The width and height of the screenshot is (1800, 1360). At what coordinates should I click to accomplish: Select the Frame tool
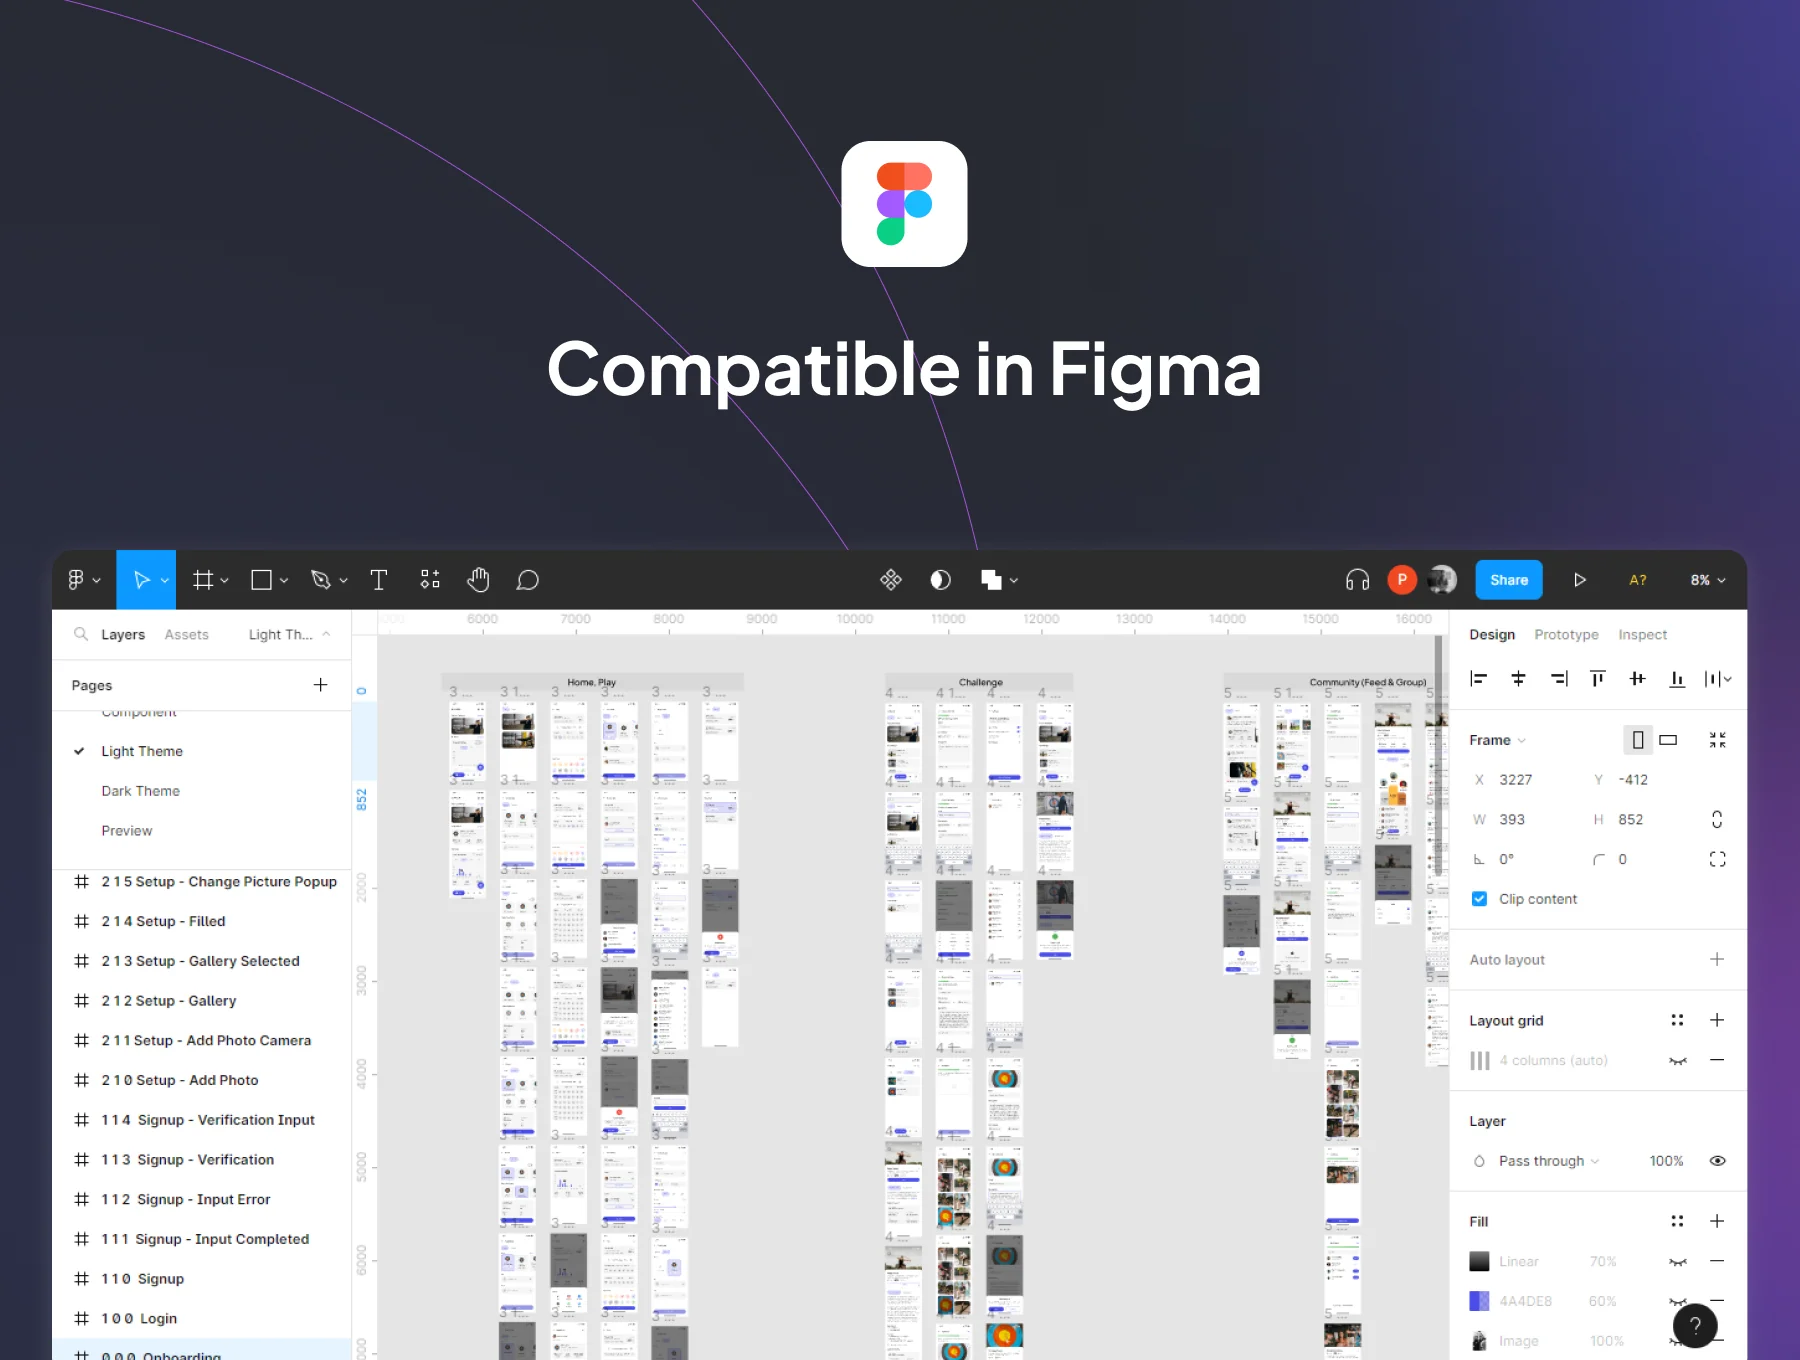tap(203, 580)
